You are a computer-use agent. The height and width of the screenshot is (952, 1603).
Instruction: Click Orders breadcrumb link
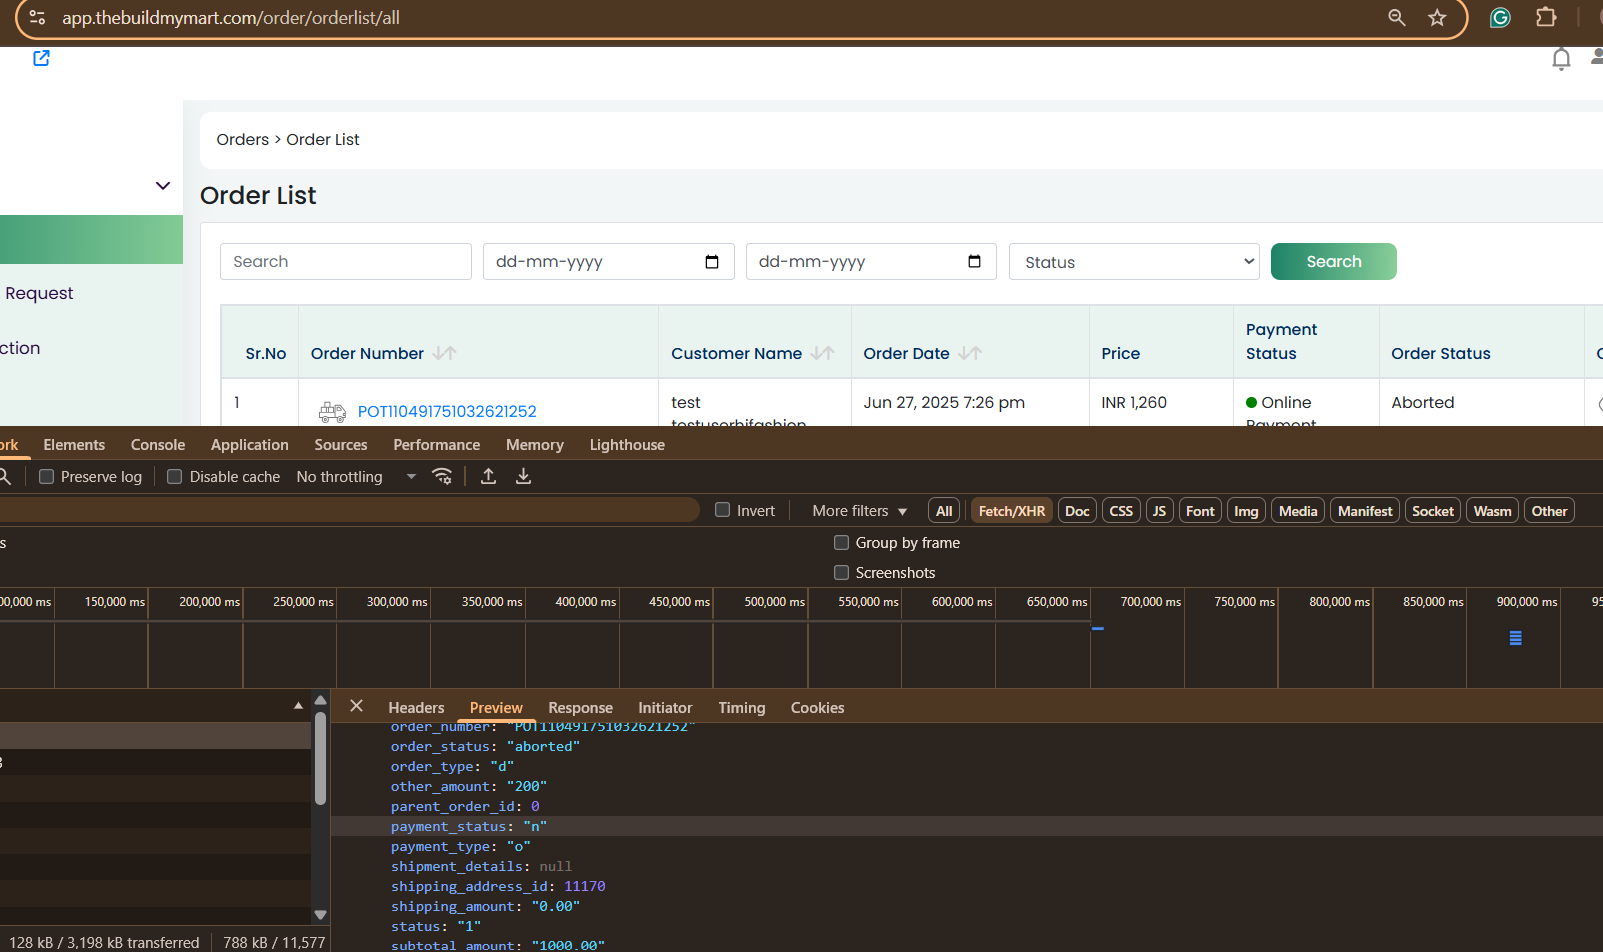coord(243,140)
